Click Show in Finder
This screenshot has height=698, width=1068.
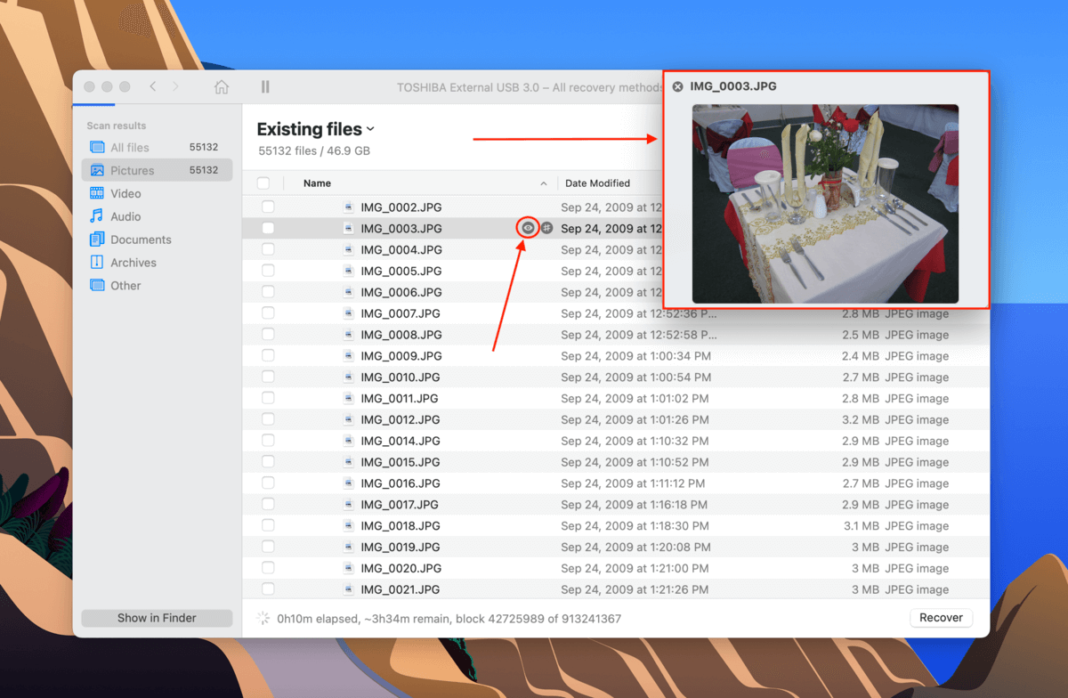pos(156,617)
